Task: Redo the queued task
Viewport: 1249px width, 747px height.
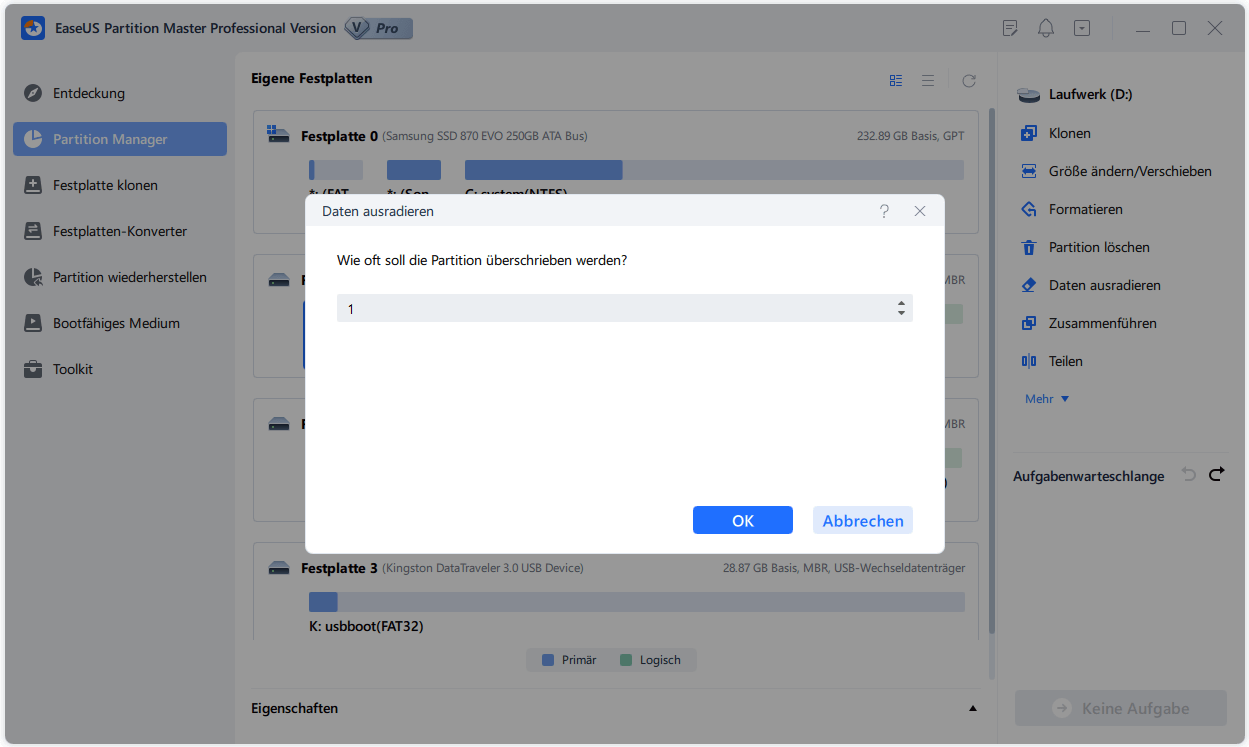Action: click(1217, 474)
